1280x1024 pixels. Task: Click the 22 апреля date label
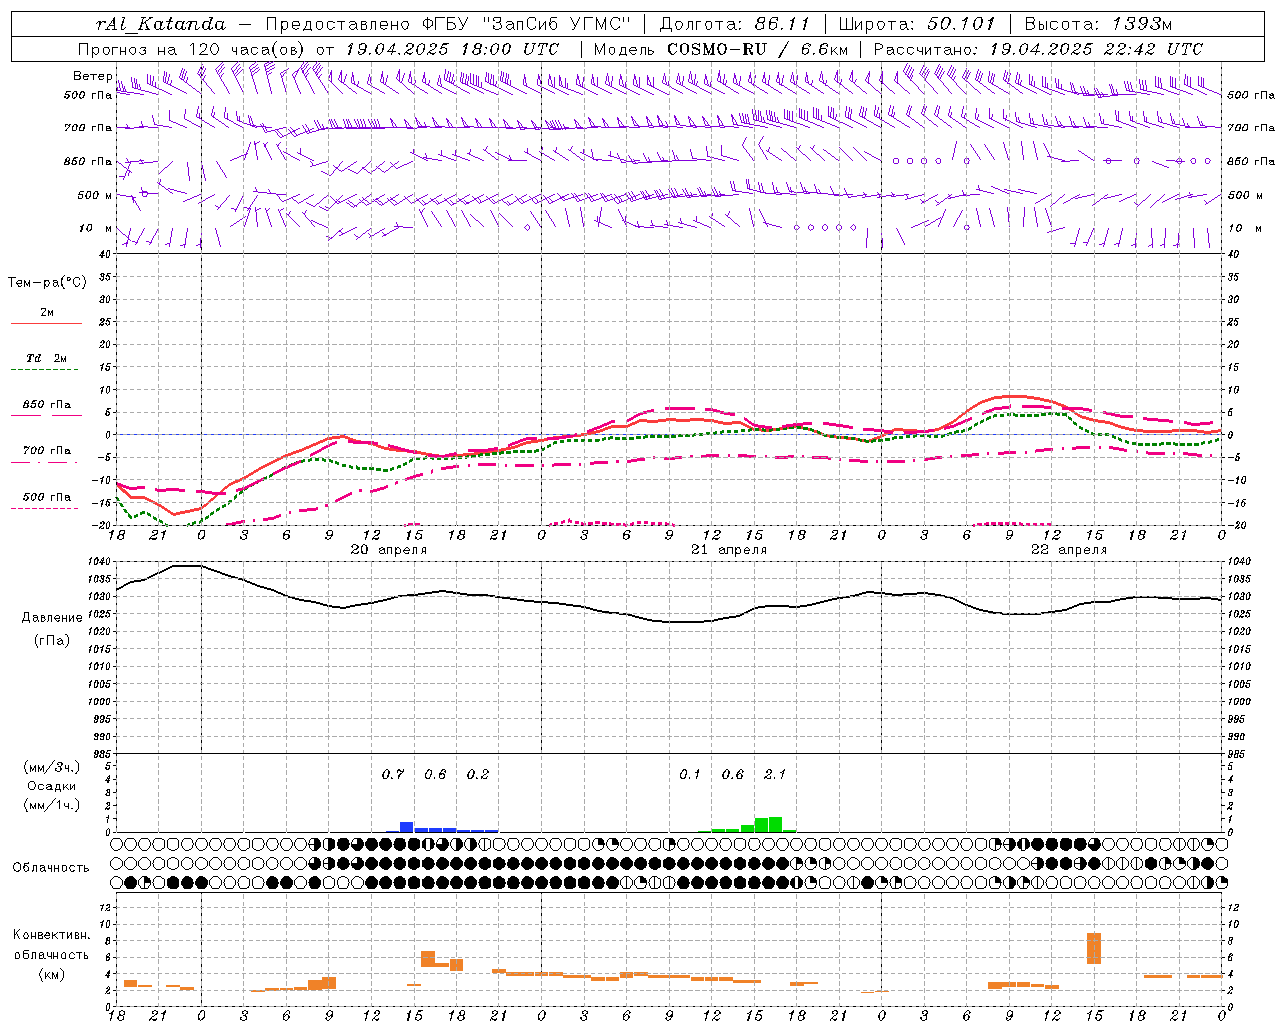coord(1069,550)
